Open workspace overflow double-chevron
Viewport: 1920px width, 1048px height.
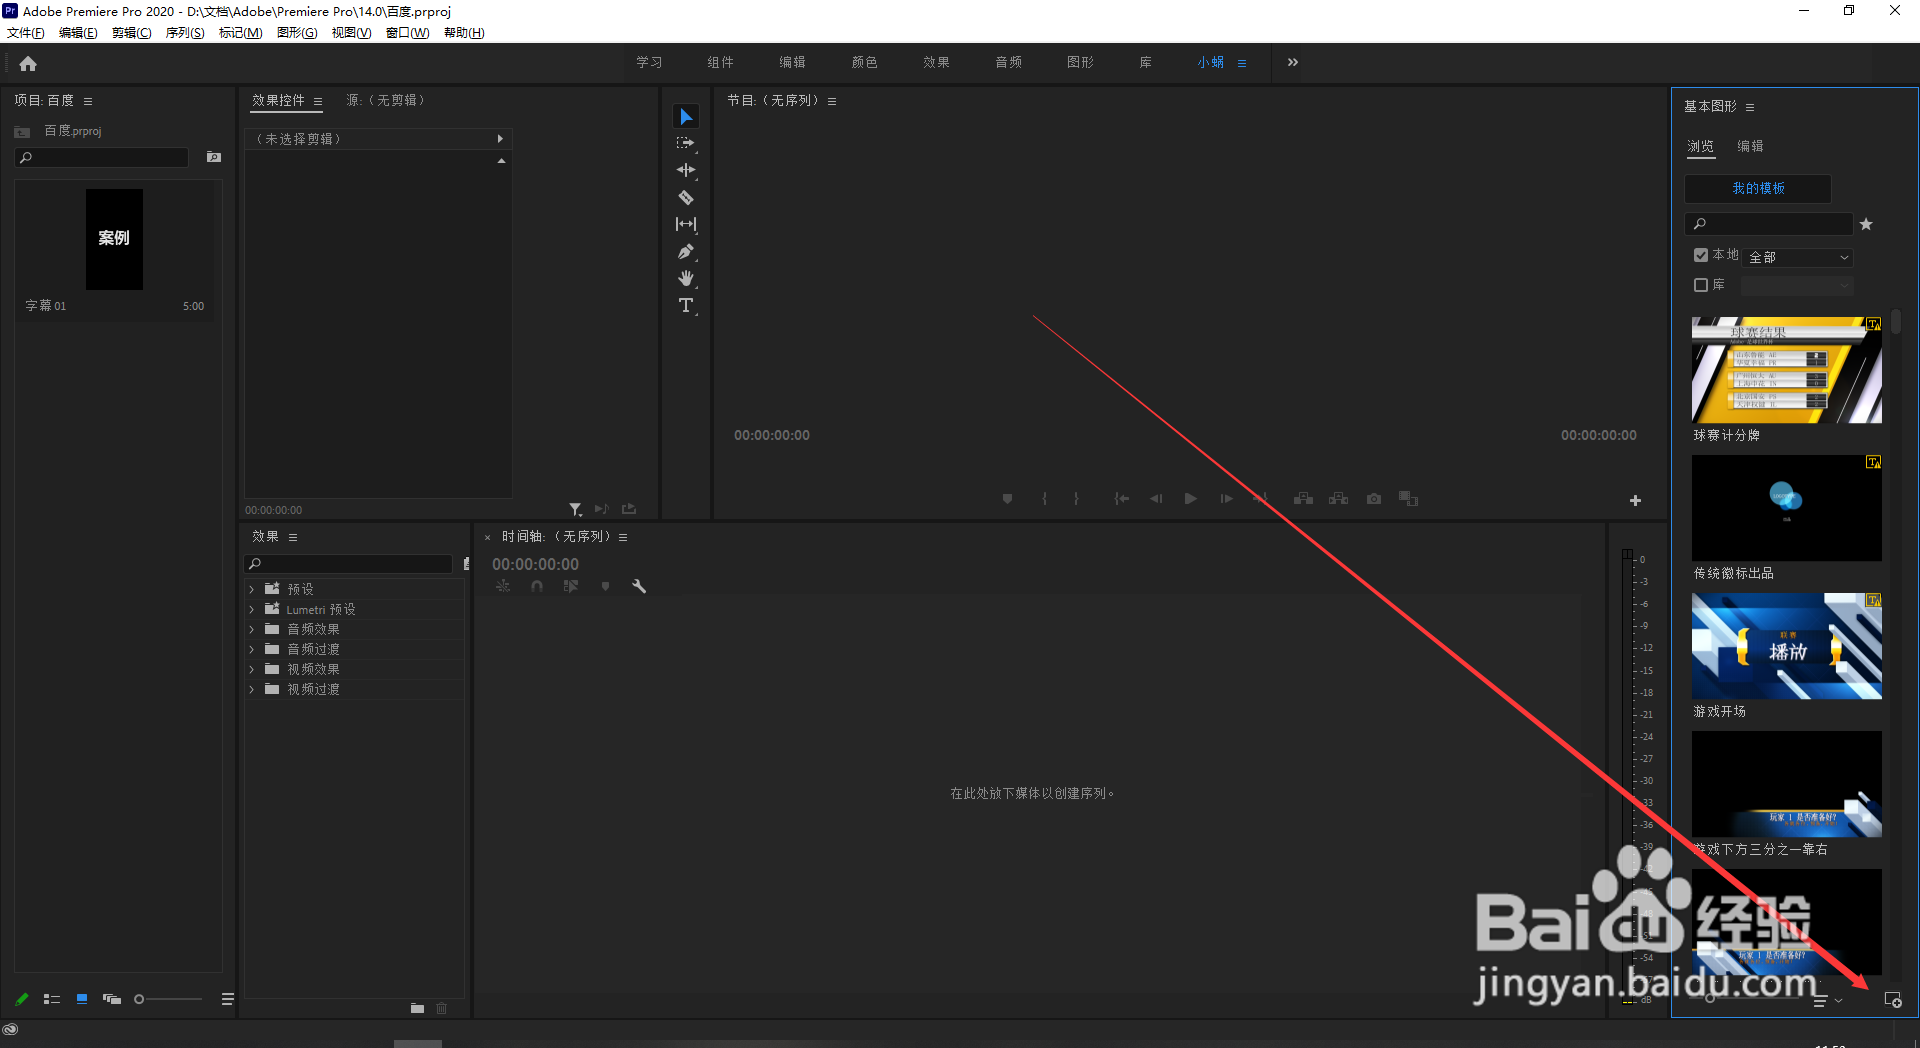click(x=1293, y=62)
